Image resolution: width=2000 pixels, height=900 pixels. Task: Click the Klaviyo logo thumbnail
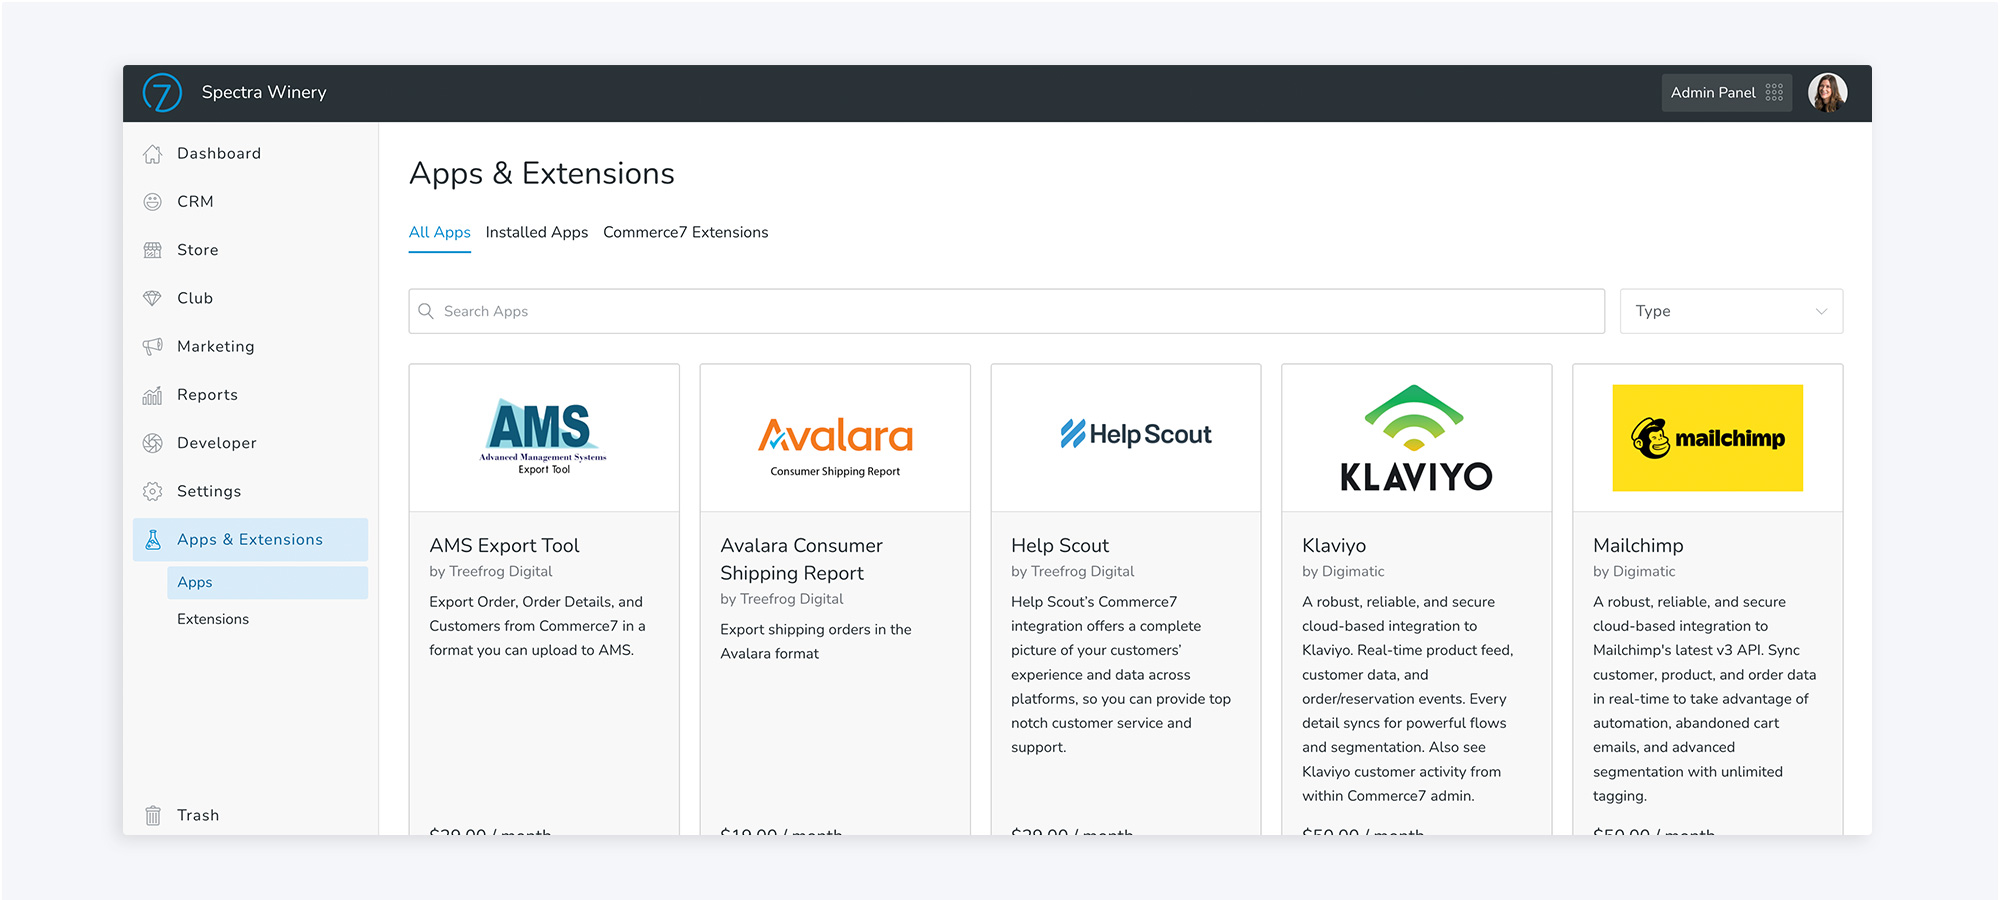coord(1416,438)
